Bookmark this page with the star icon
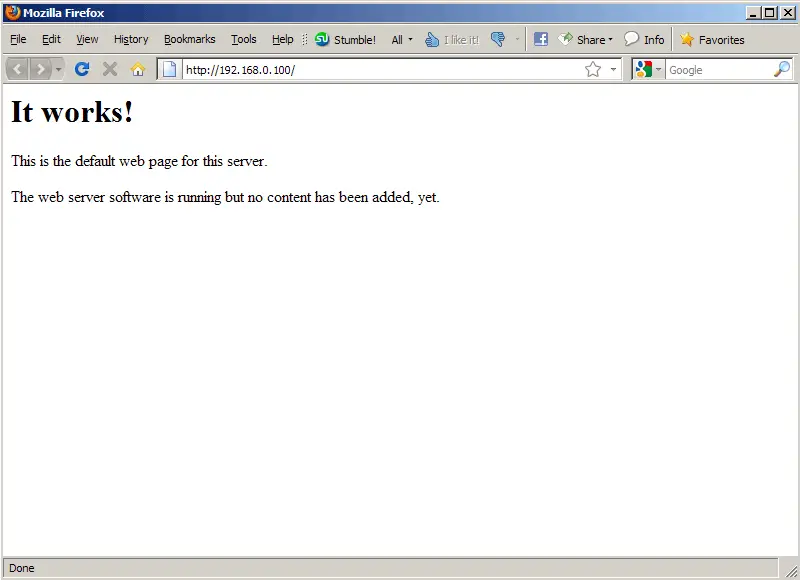The image size is (800, 580). pyautogui.click(x=593, y=69)
